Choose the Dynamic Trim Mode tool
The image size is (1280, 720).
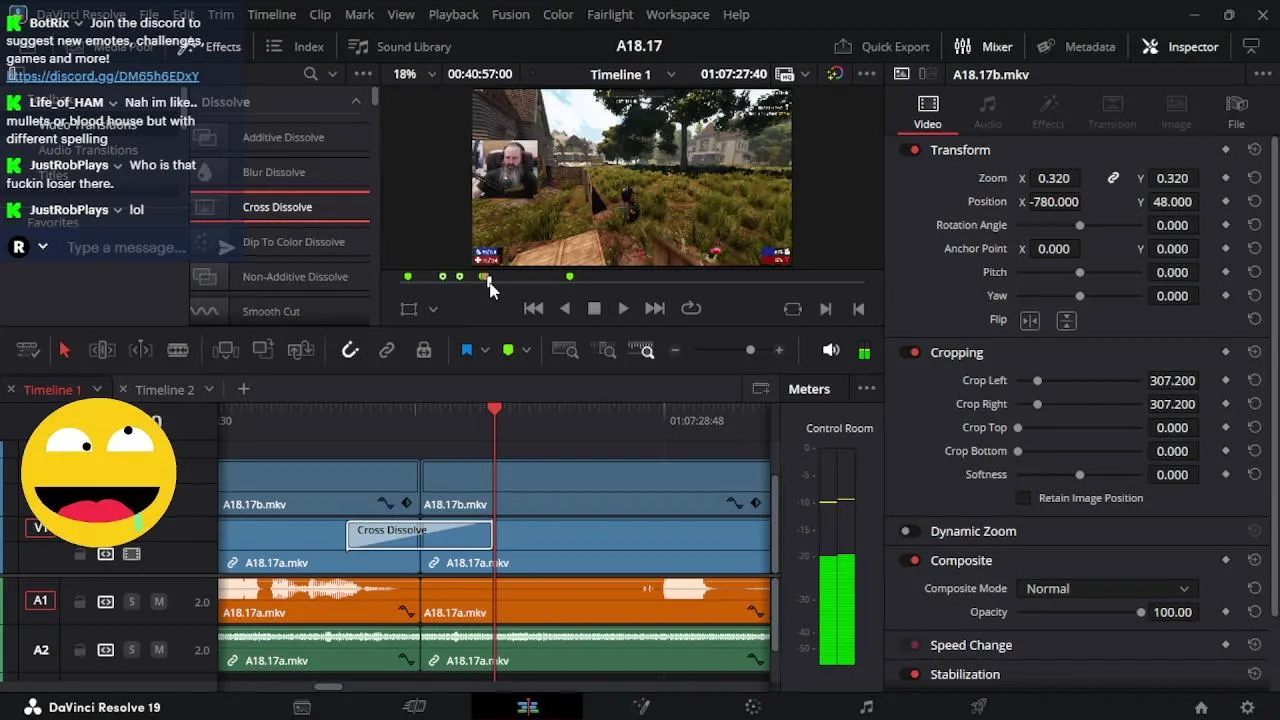pos(140,350)
